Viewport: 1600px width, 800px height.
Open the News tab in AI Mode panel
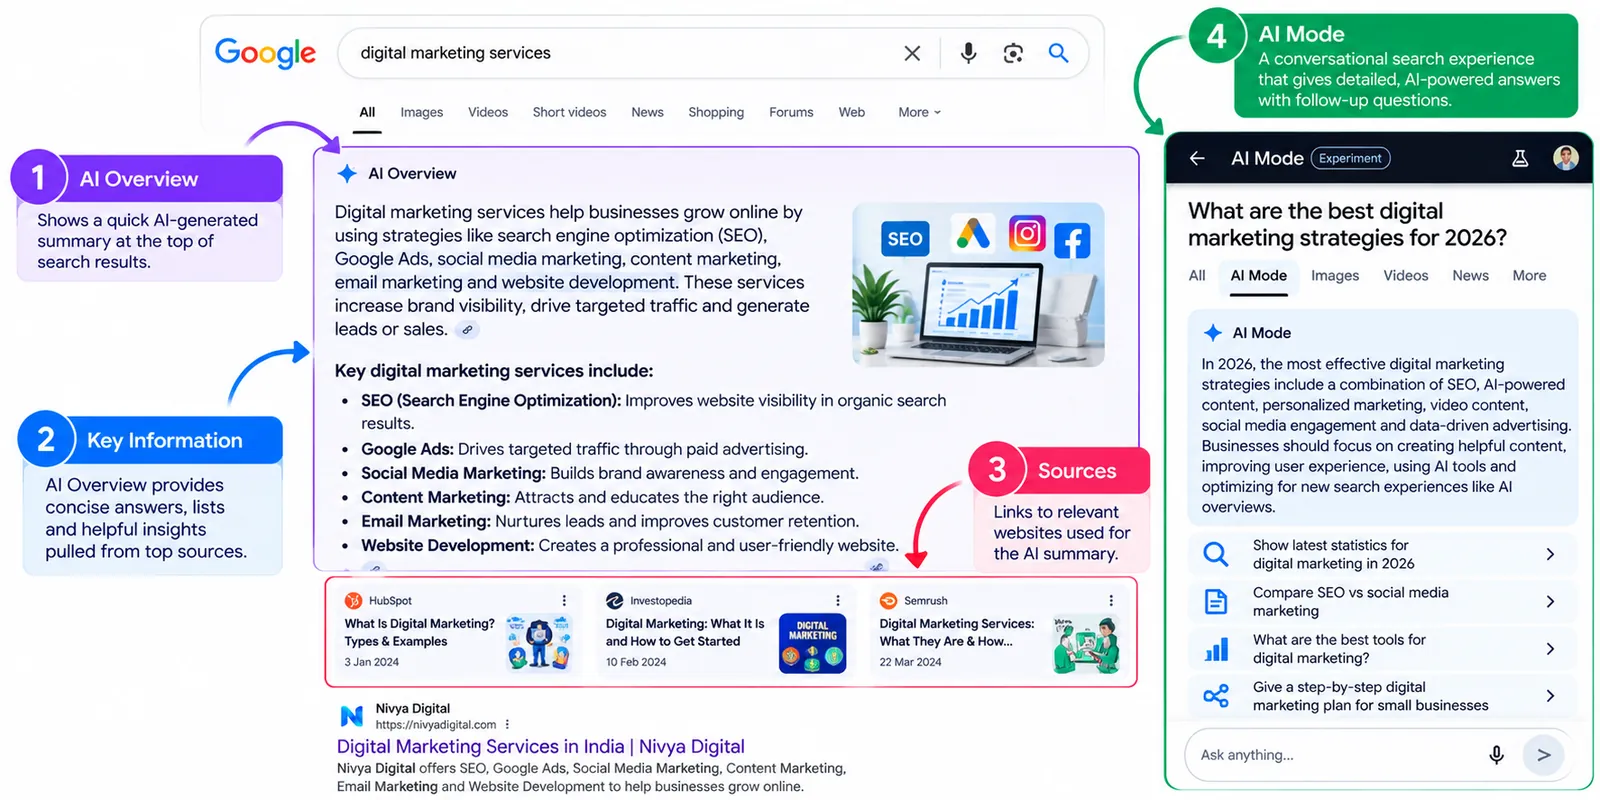point(1470,275)
